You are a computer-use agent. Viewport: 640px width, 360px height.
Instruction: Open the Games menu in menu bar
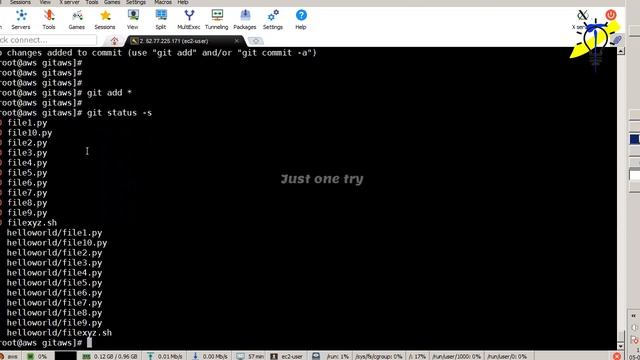pyautogui.click(x=112, y=2)
